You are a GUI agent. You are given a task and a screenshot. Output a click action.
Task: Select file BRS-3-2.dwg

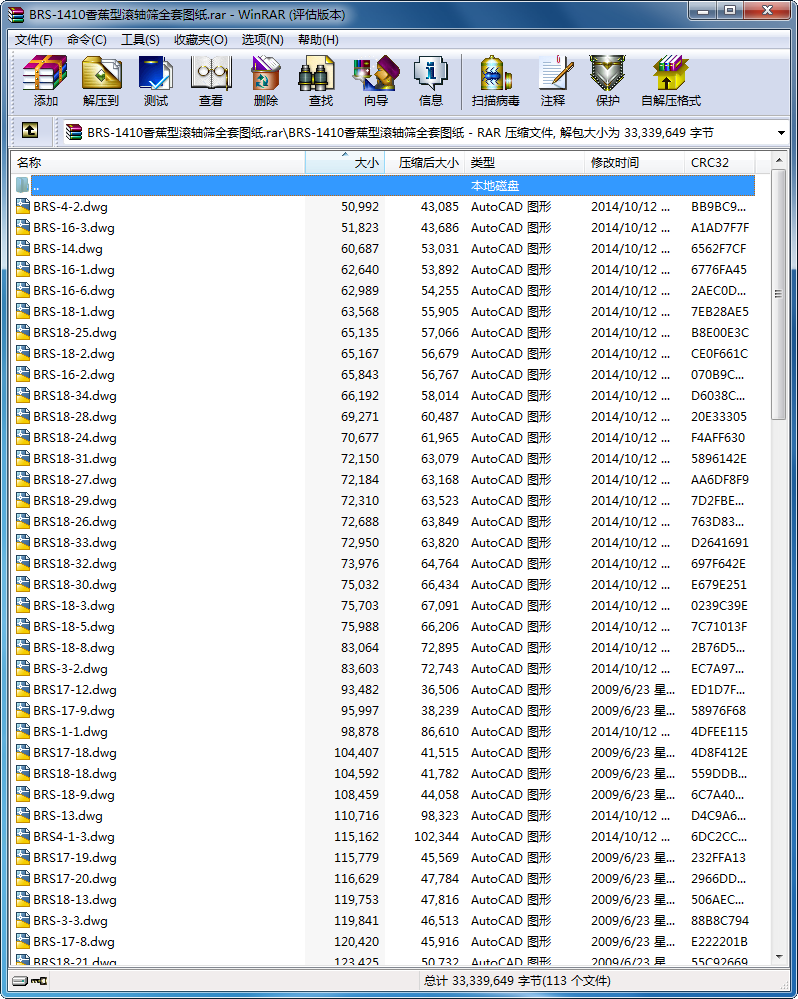(71, 668)
